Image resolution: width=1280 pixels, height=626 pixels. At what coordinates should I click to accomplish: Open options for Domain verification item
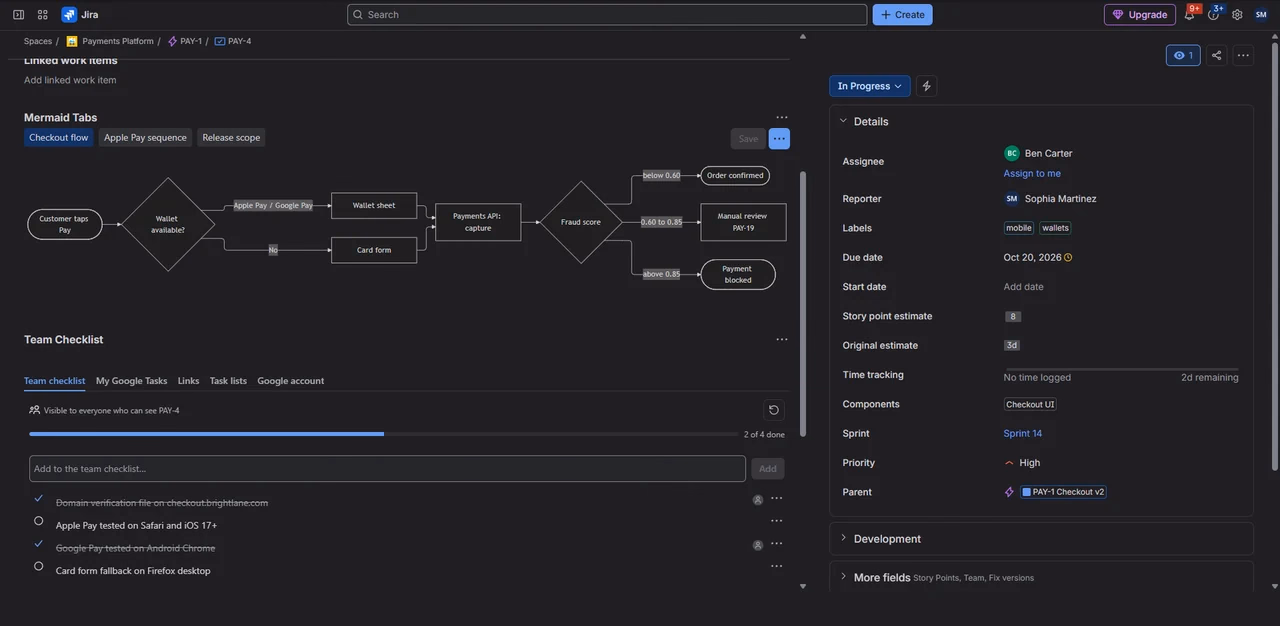click(776, 498)
